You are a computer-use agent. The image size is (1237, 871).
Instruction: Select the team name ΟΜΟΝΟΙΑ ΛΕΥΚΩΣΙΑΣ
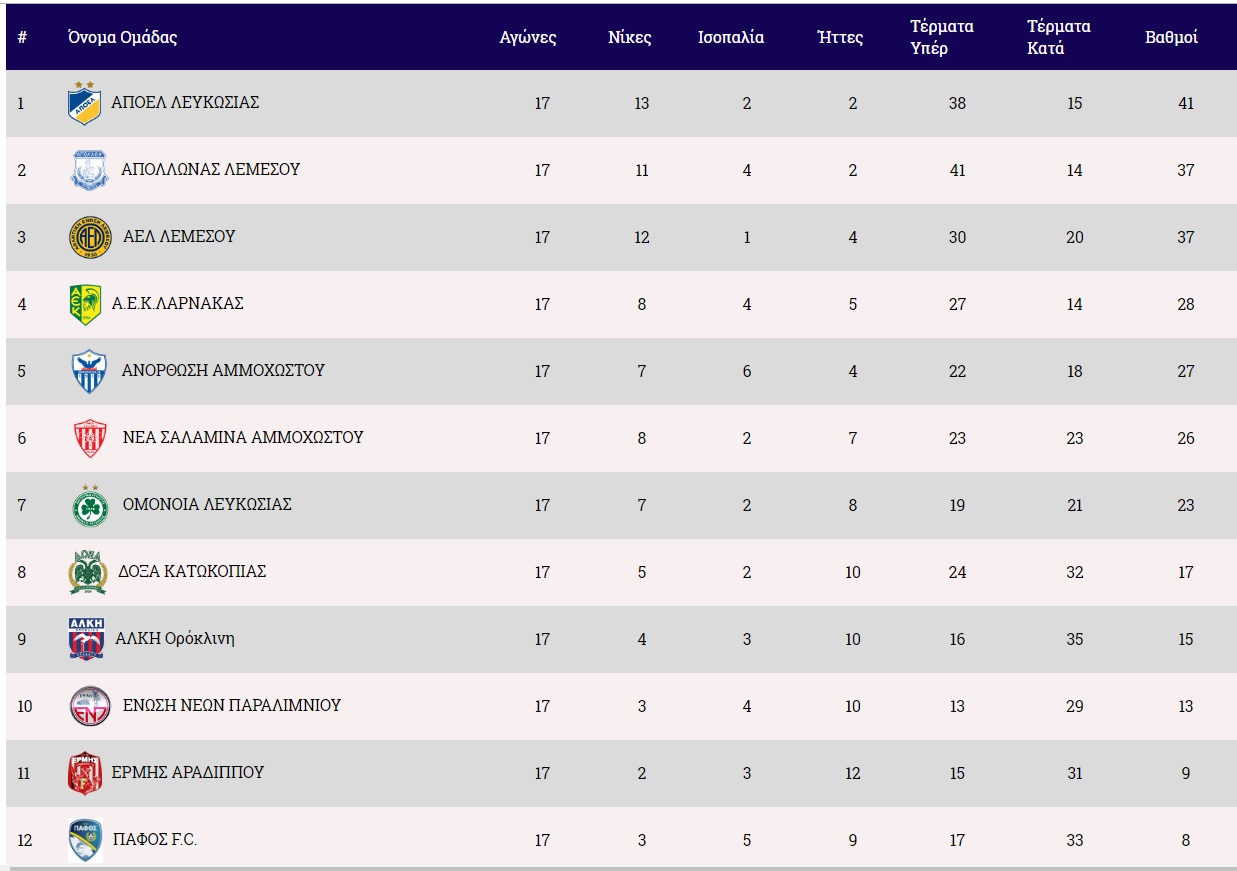point(207,504)
